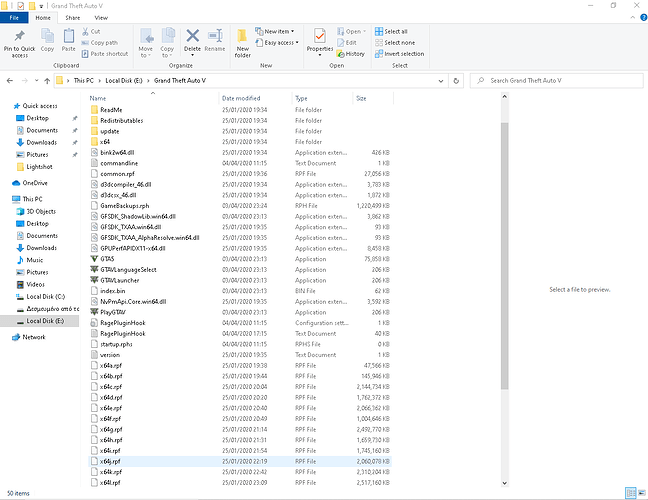Click Select all in ribbon
648x500 pixels.
[x=391, y=31]
